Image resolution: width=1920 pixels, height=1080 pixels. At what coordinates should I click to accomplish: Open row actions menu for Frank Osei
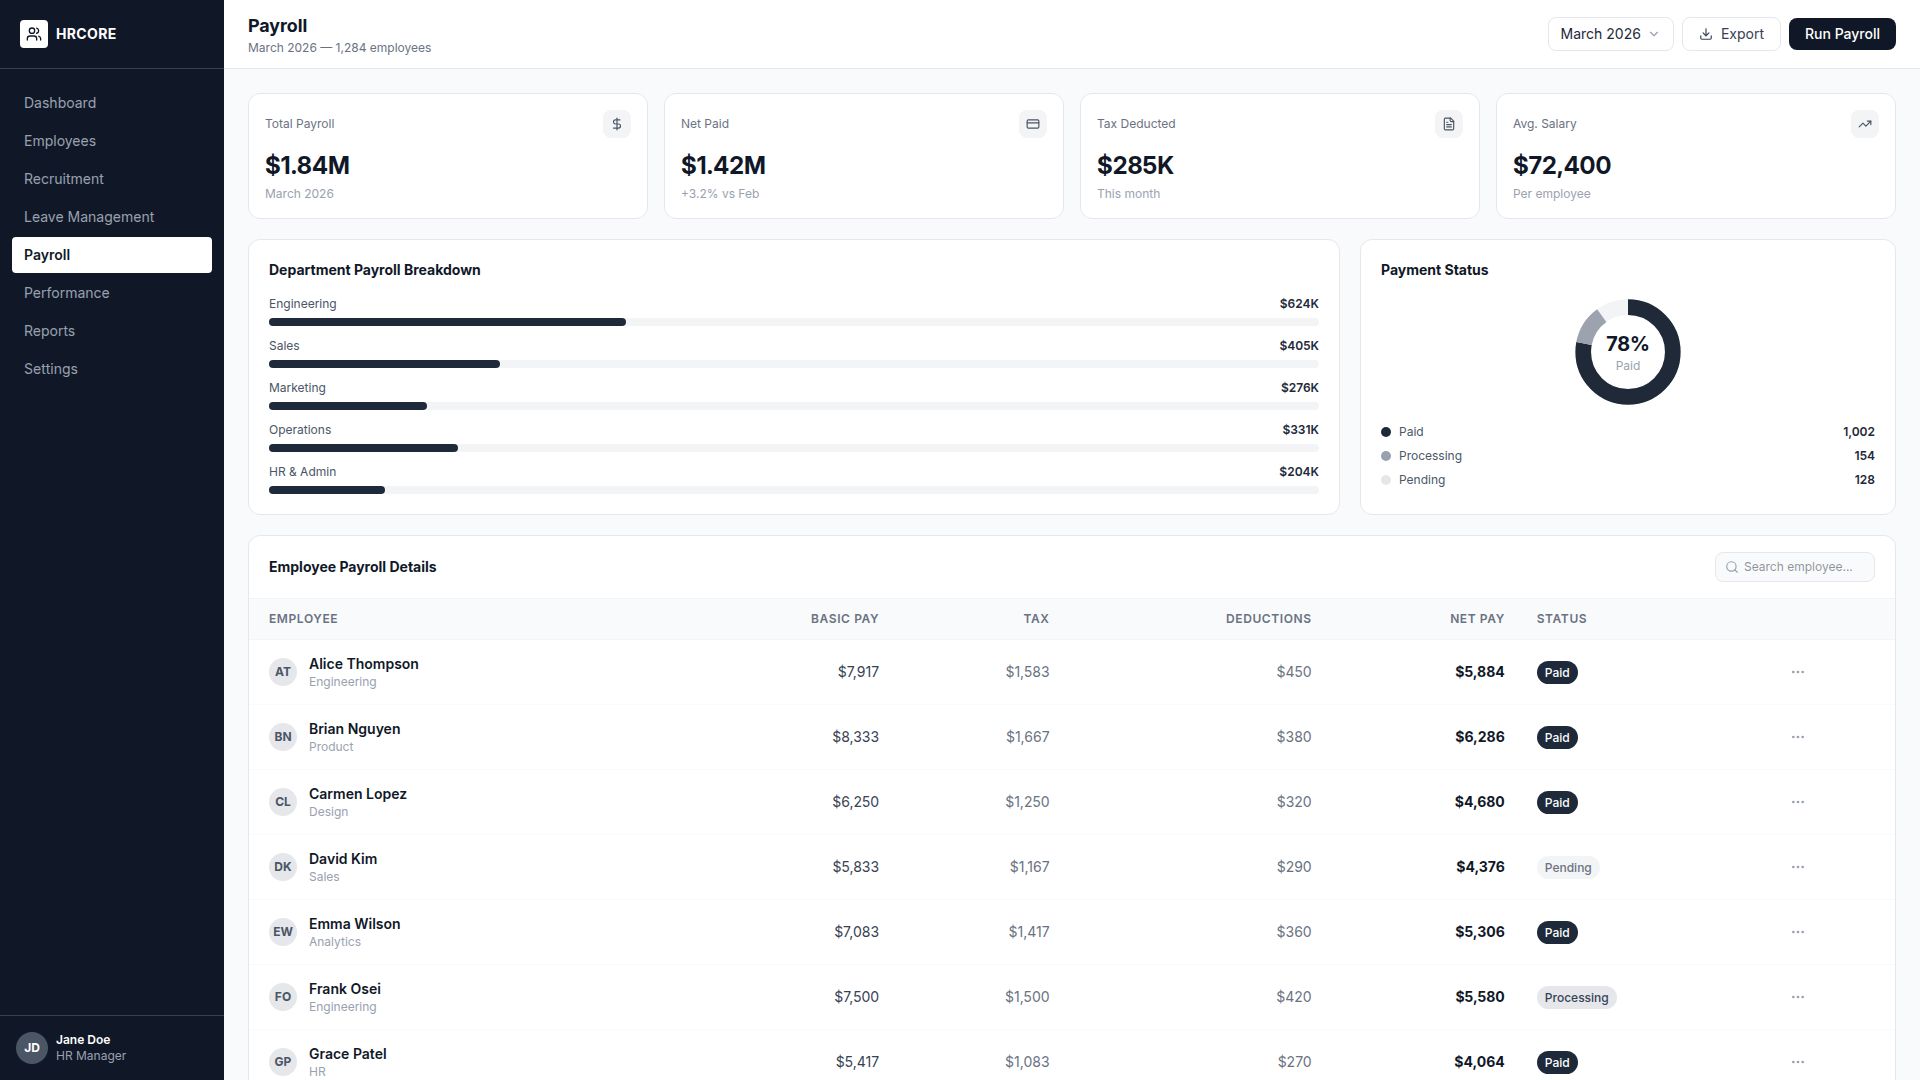tap(1798, 997)
